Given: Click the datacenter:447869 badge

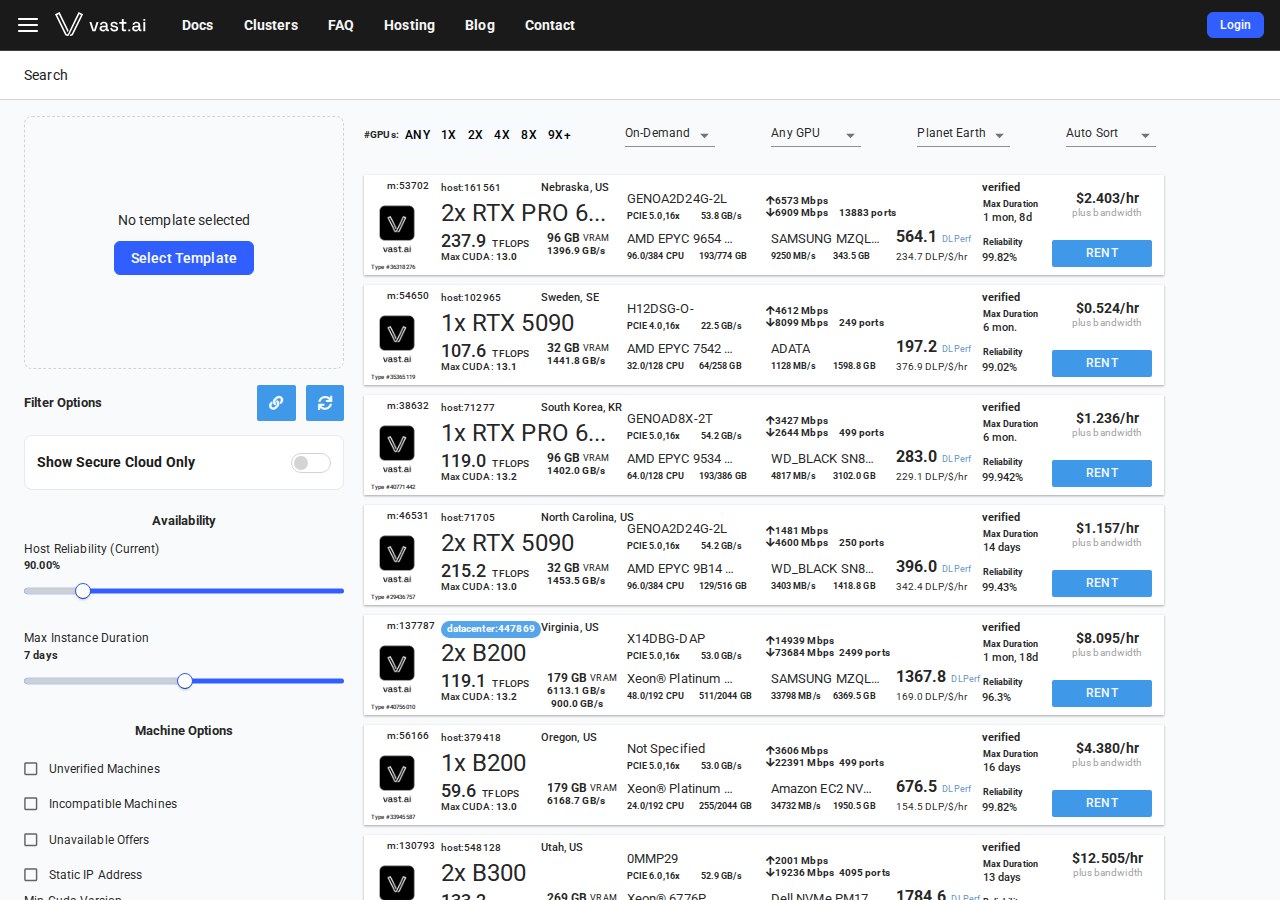Looking at the screenshot, I should click(491, 629).
